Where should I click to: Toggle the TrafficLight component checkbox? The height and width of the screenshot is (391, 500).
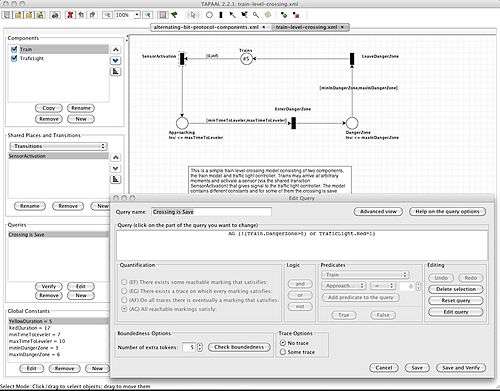tap(14, 58)
